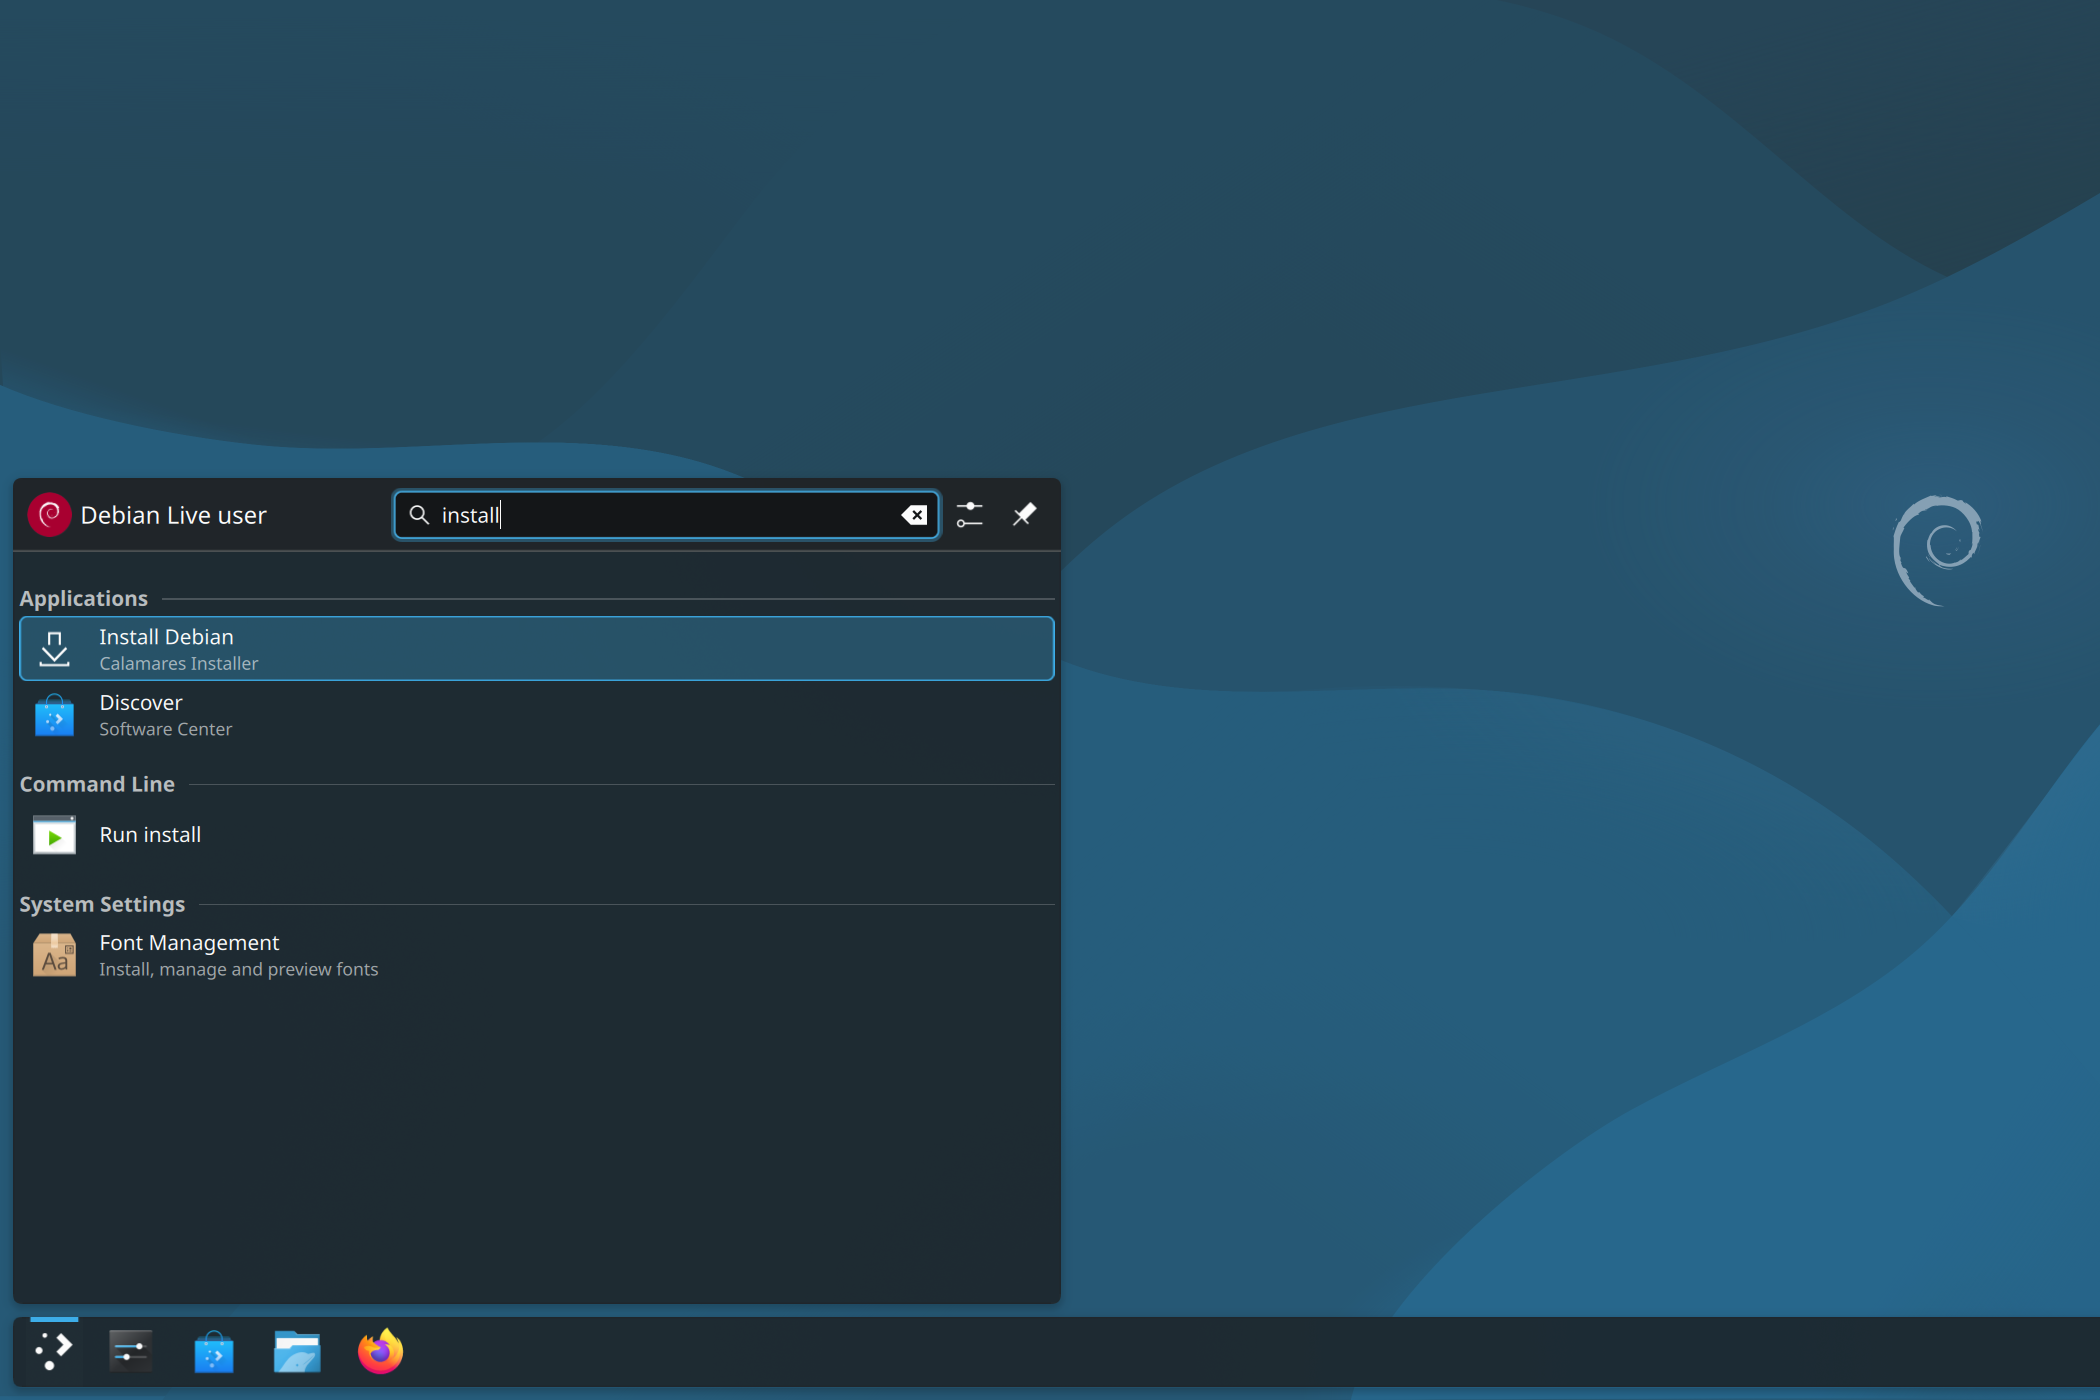The image size is (2100, 1400).
Task: Open Discover Software Center result
Action: click(536, 715)
